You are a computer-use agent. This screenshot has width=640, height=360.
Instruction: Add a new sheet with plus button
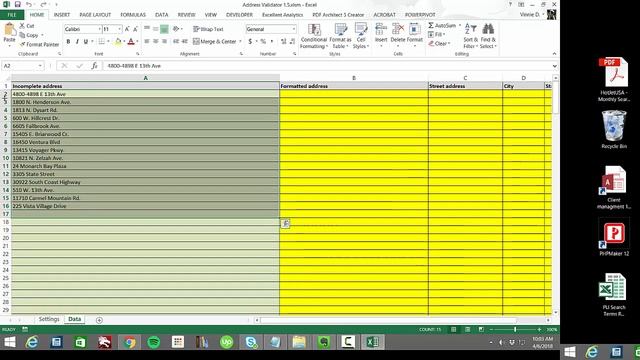99,320
